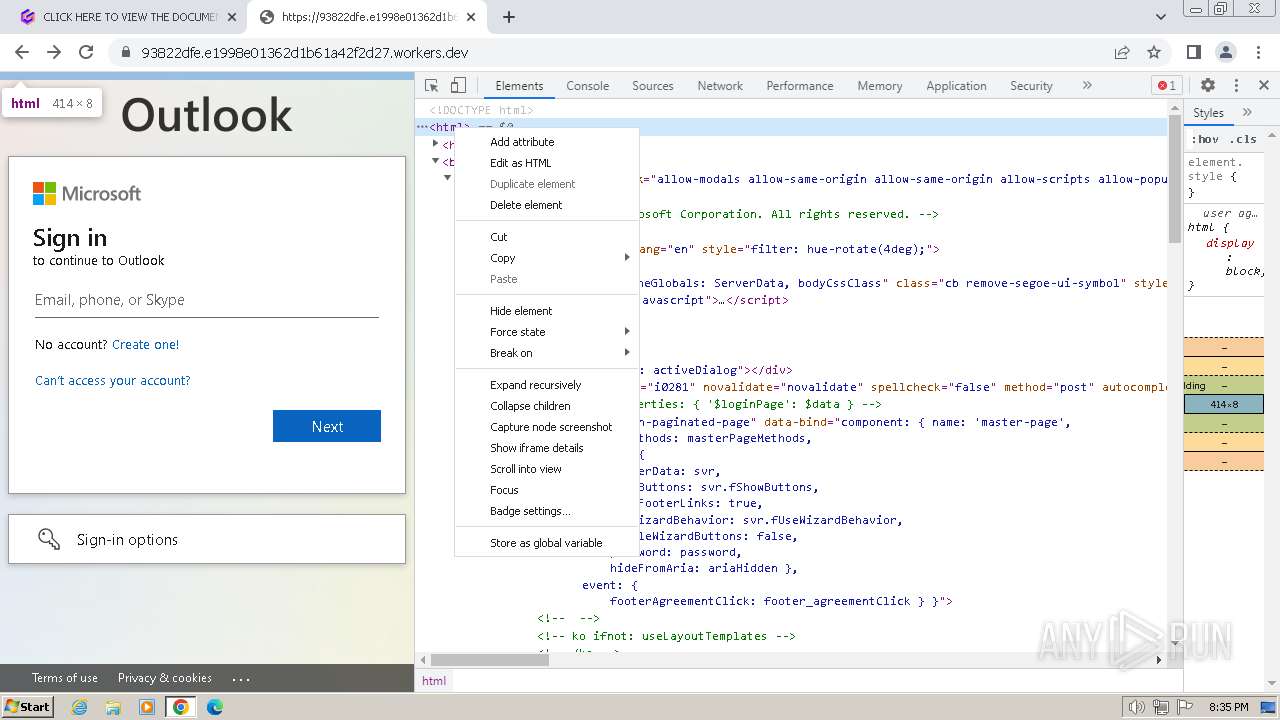
Task: Share this page icon in address bar
Action: click(x=1122, y=52)
